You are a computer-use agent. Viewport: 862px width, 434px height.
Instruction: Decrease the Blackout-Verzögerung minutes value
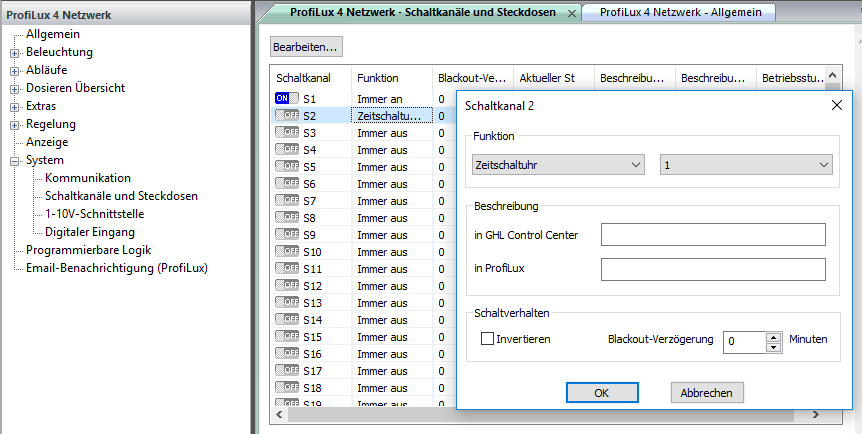click(774, 348)
